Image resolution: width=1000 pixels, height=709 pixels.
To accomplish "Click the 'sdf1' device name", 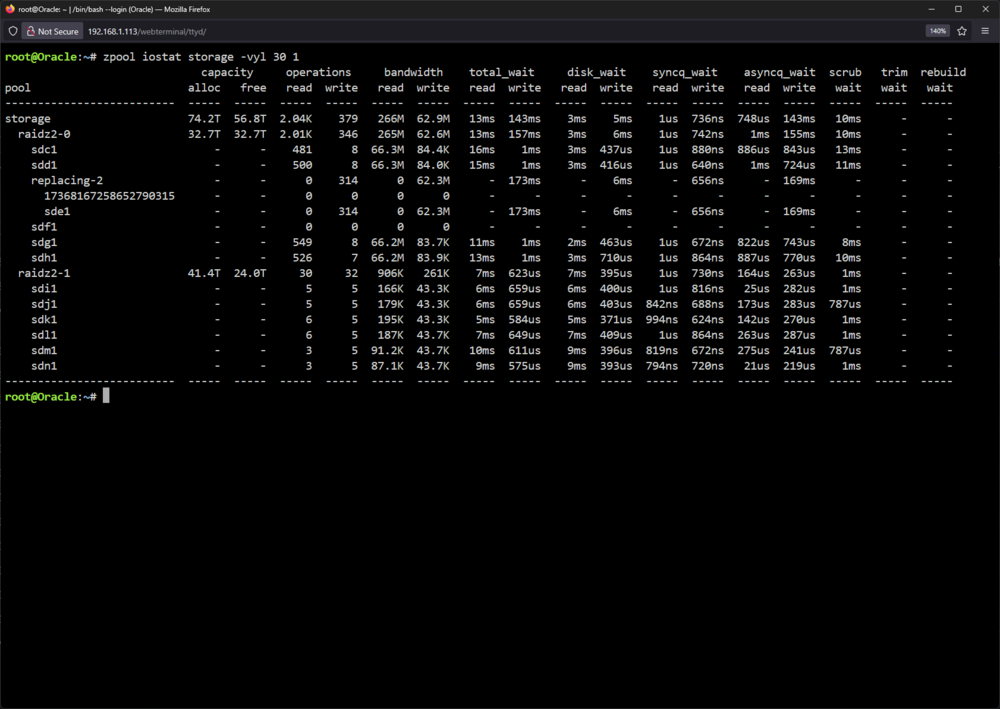I will point(44,226).
